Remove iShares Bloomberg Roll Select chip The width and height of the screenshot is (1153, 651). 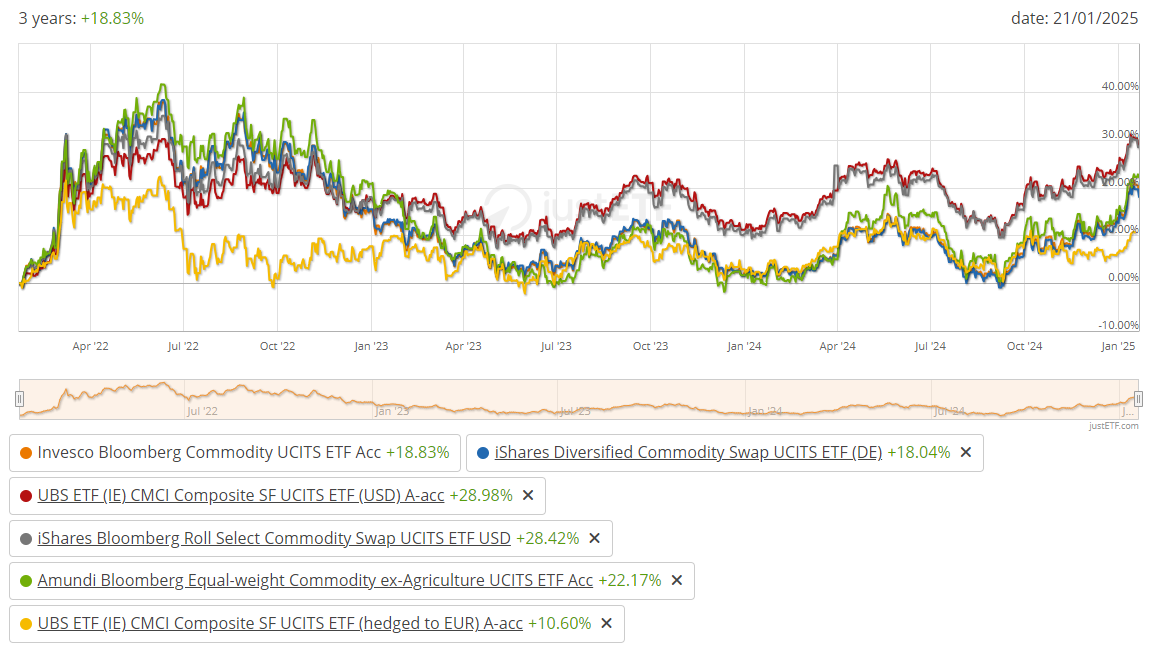594,538
